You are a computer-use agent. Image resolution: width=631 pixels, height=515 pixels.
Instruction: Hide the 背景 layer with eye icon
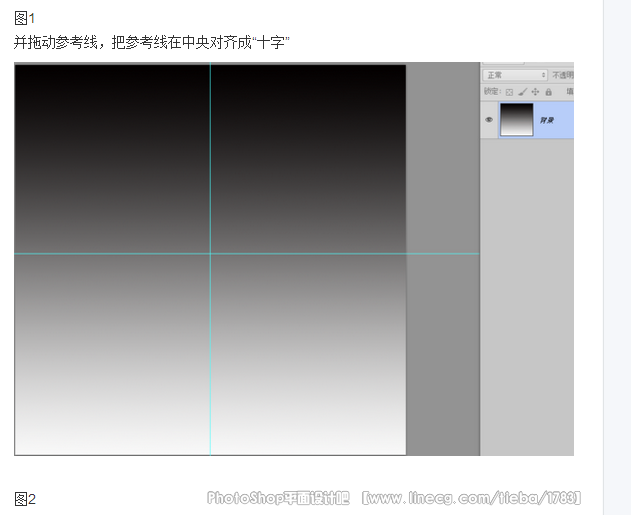489,119
